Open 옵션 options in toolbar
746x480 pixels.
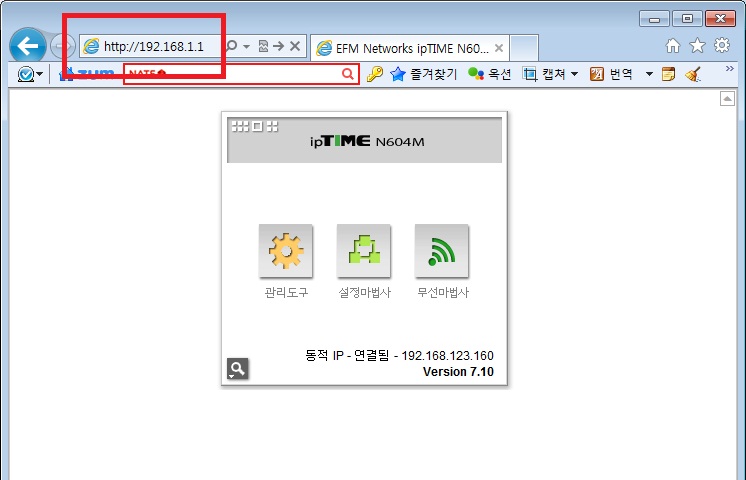click(x=489, y=74)
